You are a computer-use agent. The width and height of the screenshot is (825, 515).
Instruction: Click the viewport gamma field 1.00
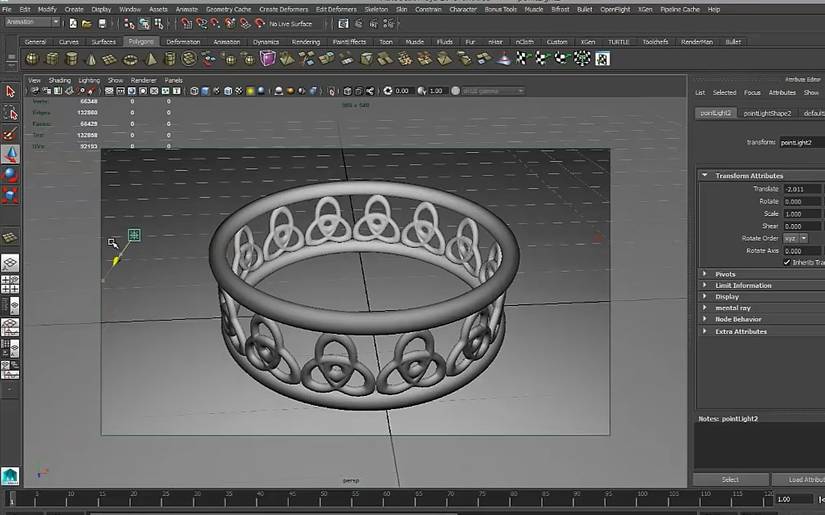(437, 91)
